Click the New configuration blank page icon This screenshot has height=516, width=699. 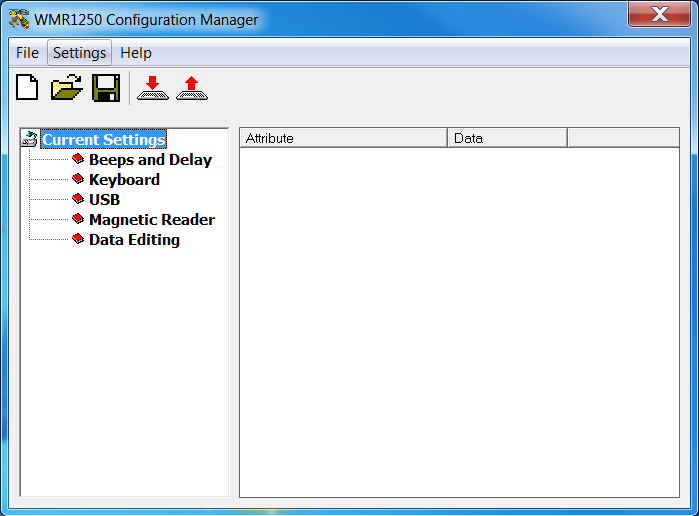(x=27, y=87)
